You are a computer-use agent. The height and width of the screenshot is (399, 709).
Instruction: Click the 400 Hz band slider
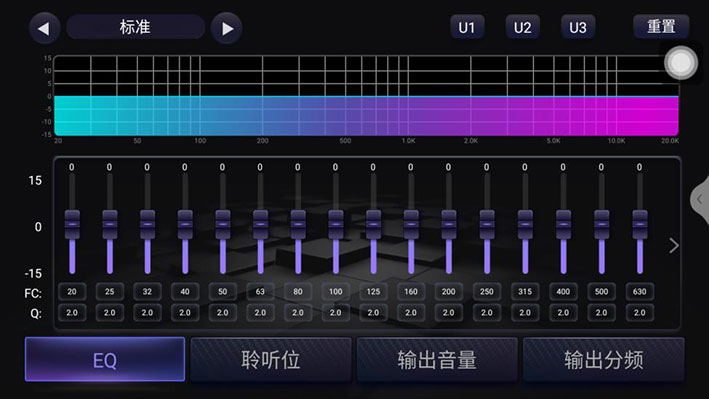click(563, 224)
